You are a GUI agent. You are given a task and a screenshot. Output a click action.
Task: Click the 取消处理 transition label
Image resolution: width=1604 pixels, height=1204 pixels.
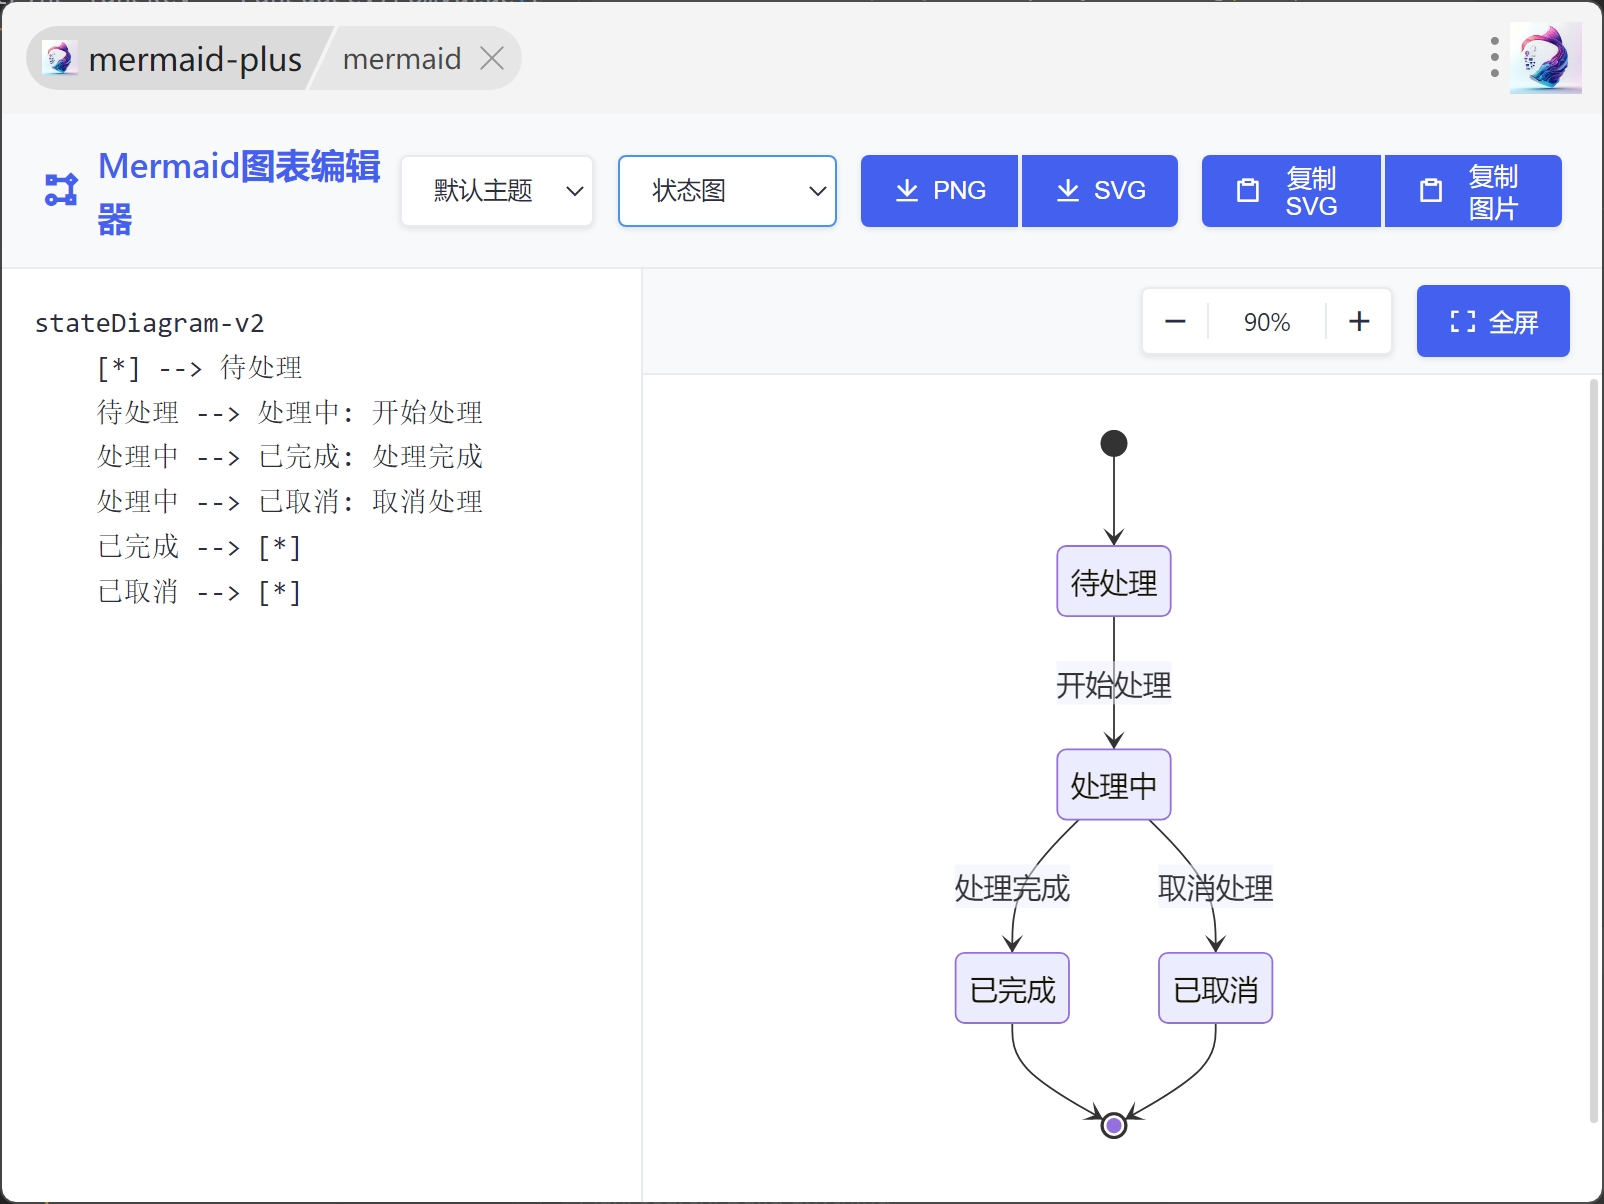click(1216, 887)
